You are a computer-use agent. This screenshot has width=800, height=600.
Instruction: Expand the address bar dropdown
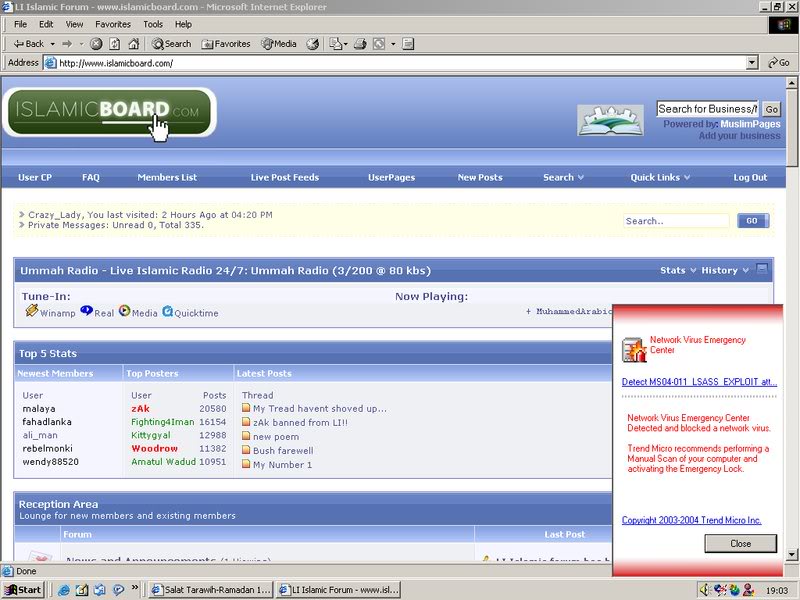click(x=752, y=63)
